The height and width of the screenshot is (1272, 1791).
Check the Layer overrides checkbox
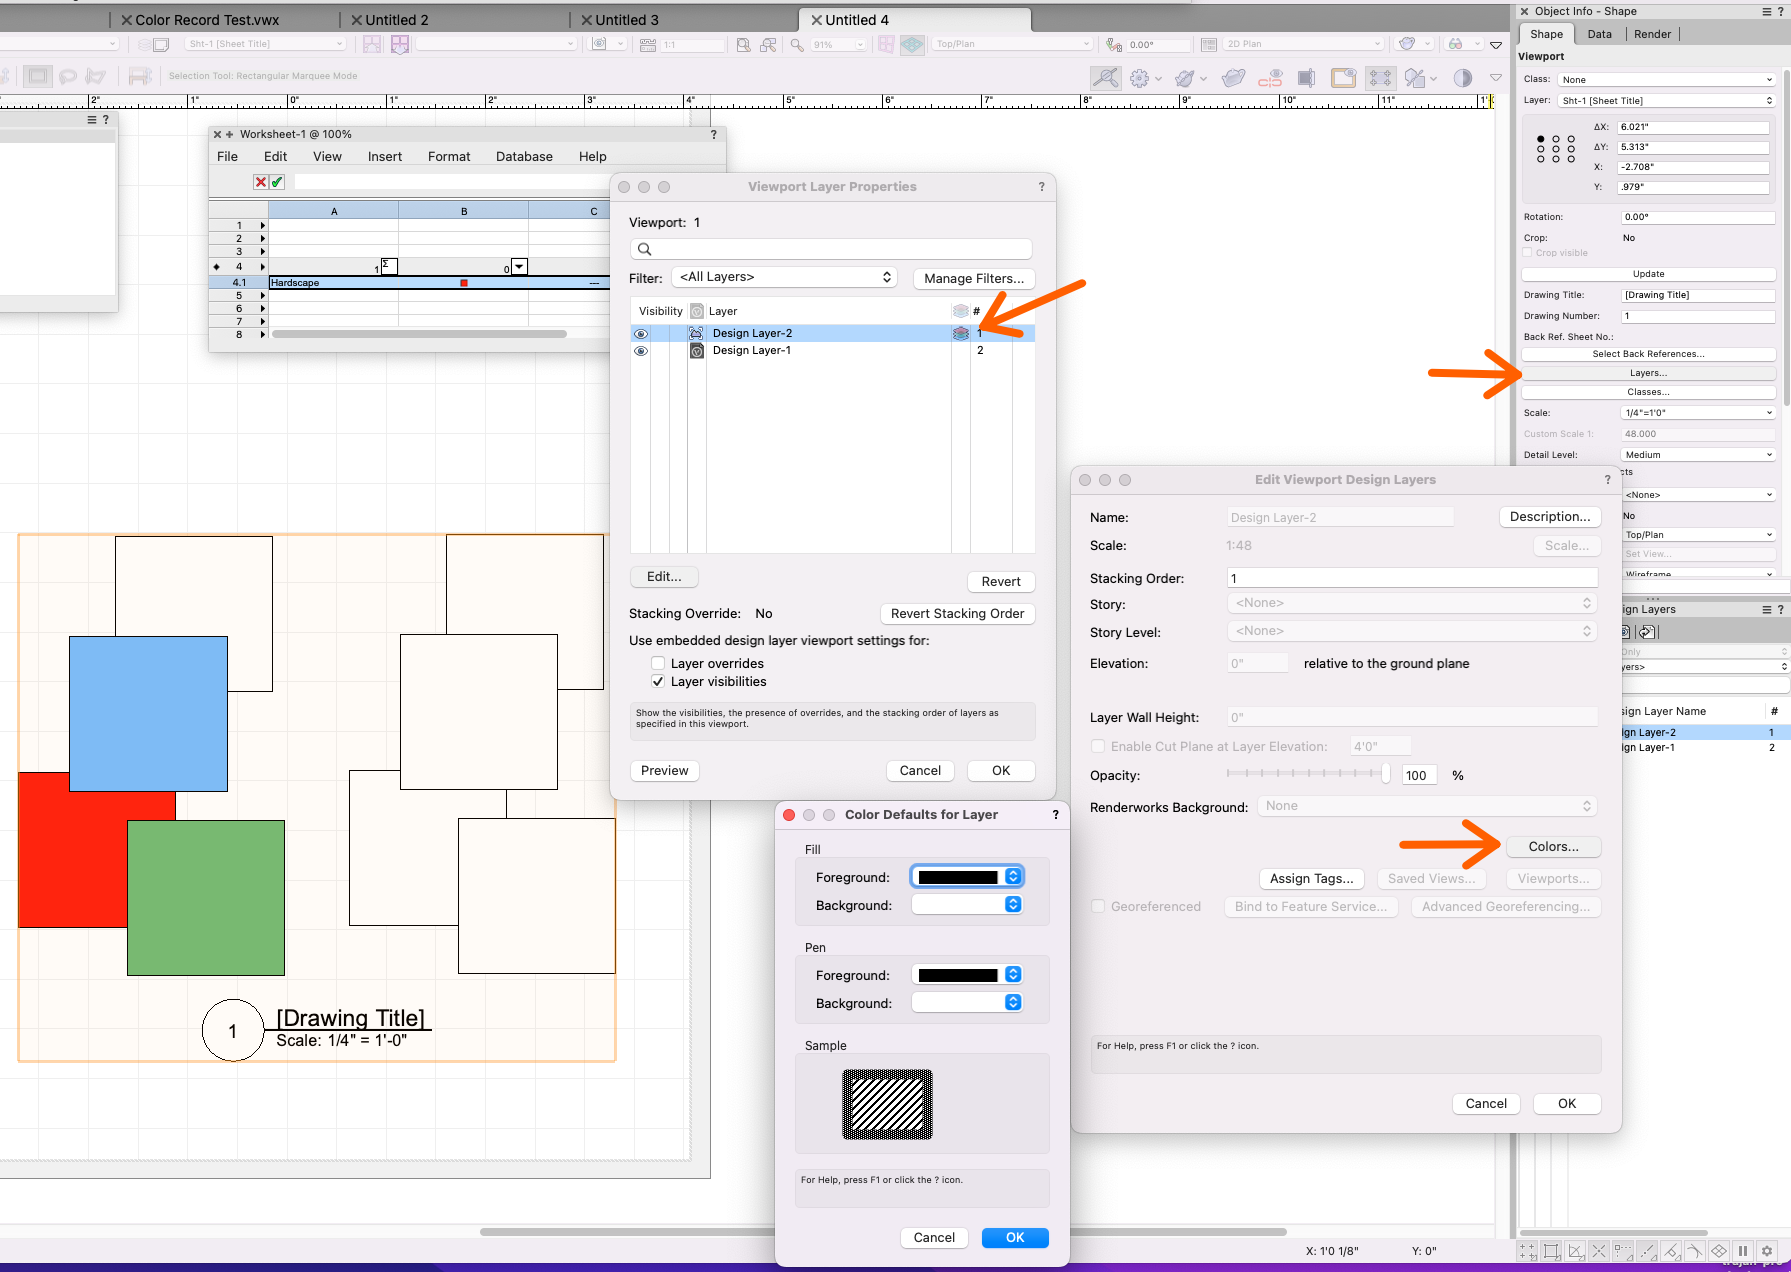point(658,662)
